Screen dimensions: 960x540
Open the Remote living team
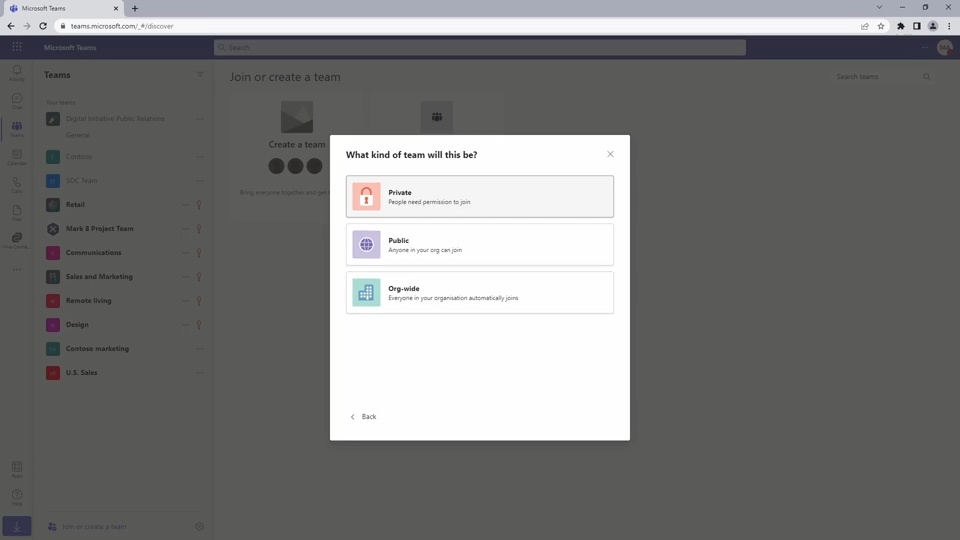88,301
